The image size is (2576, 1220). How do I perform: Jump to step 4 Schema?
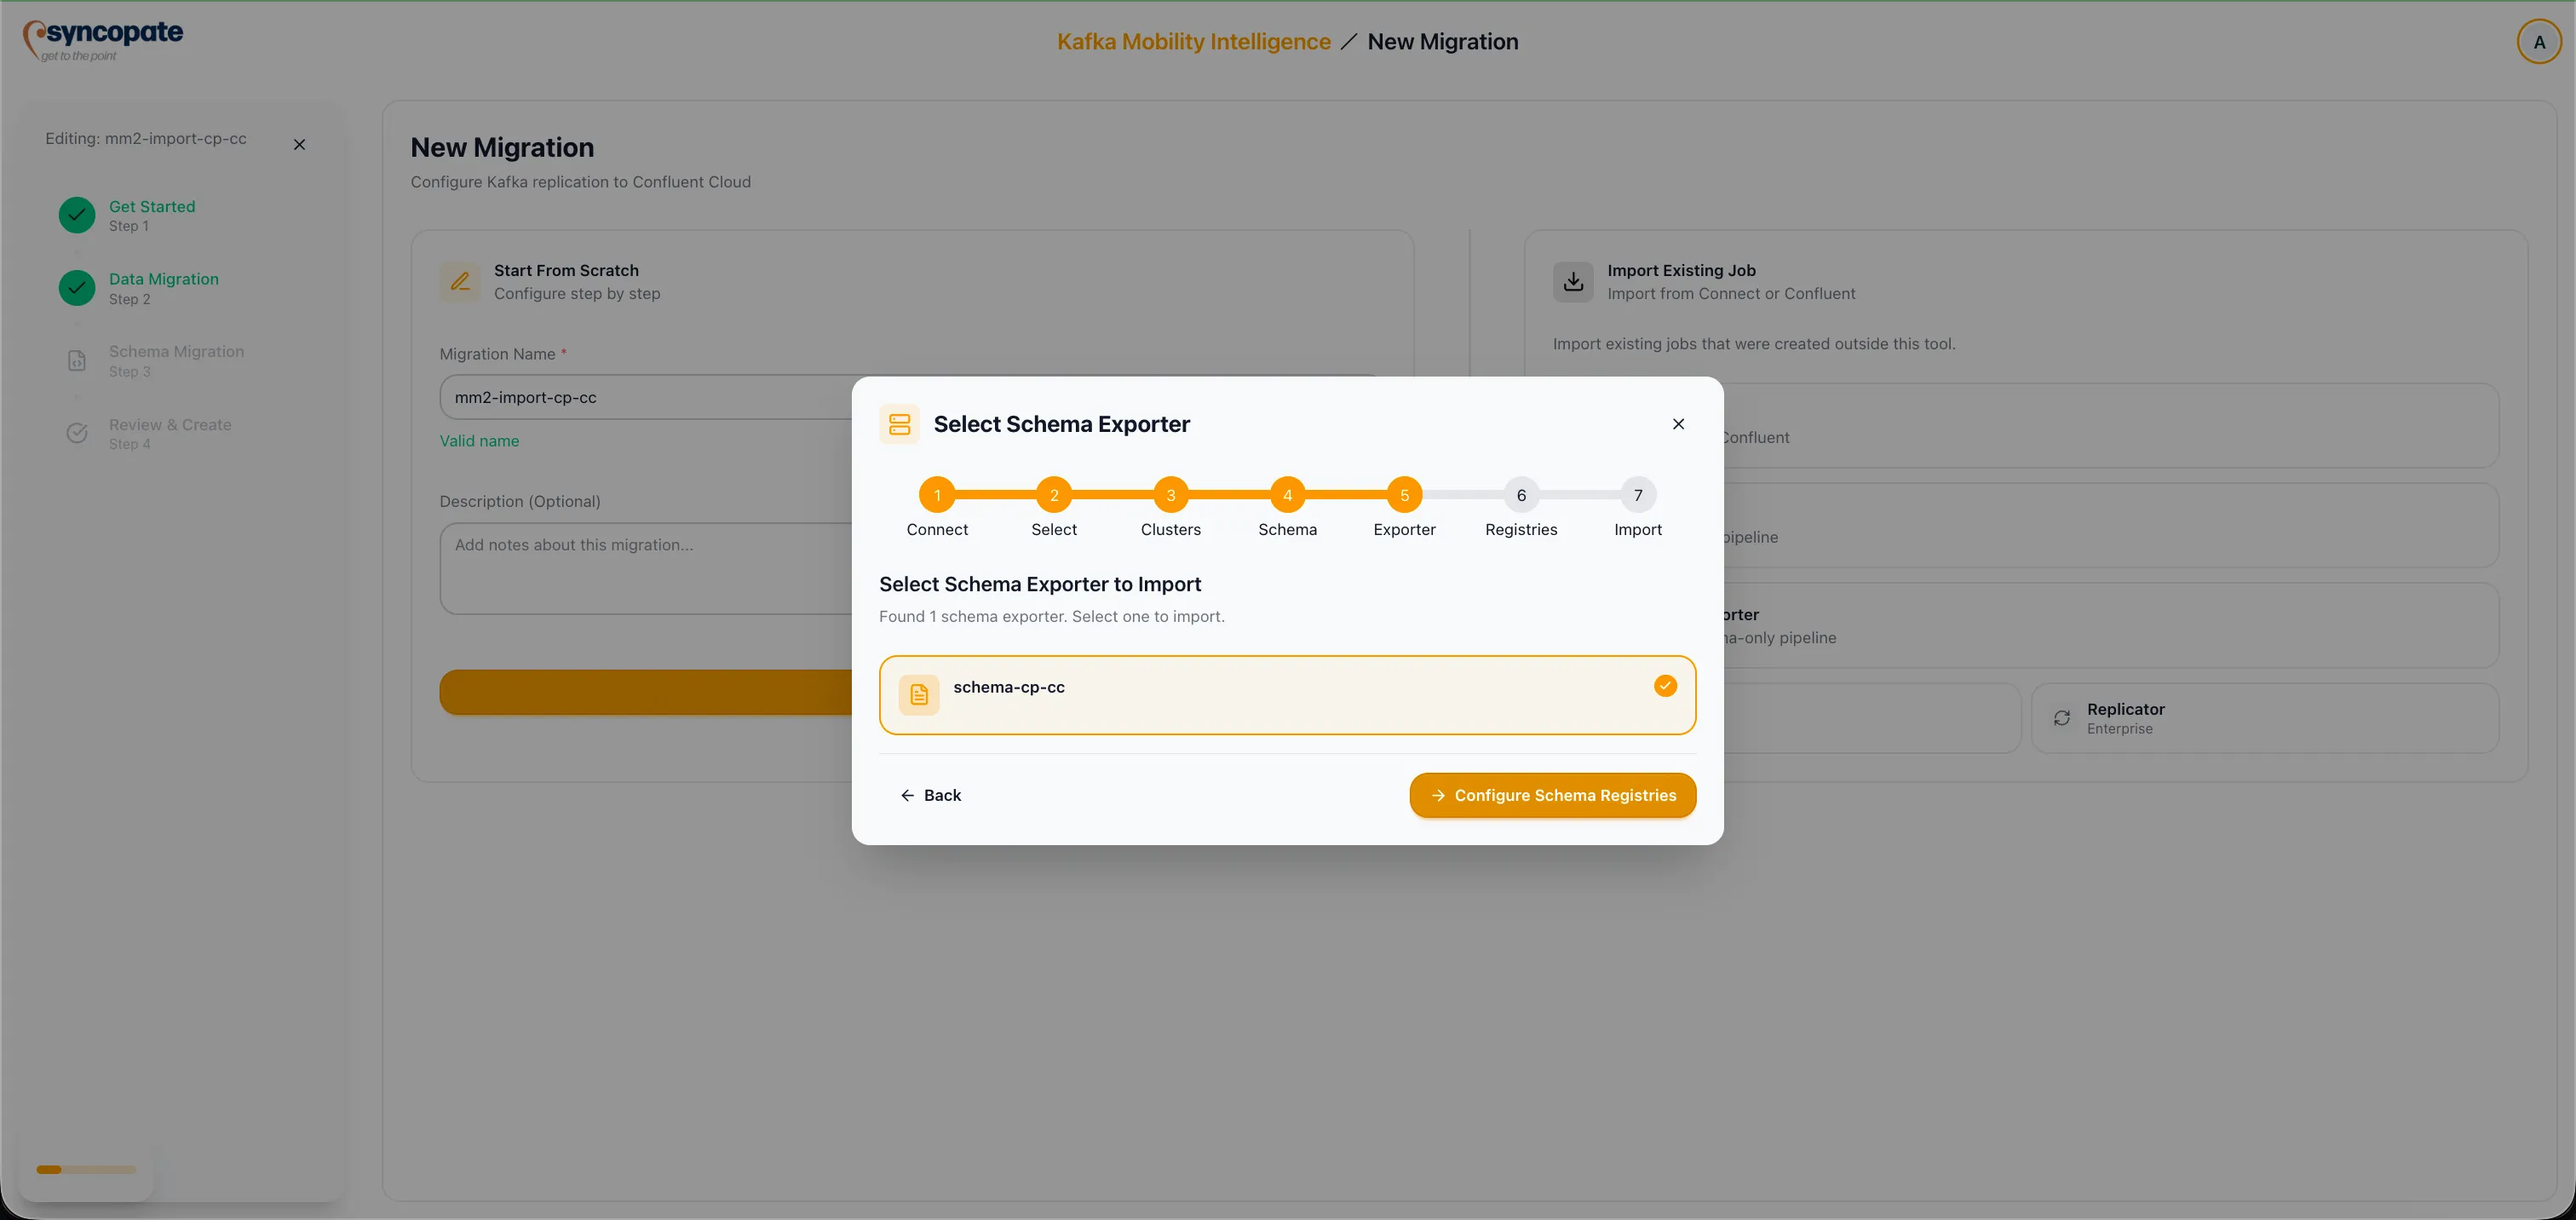pos(1287,495)
